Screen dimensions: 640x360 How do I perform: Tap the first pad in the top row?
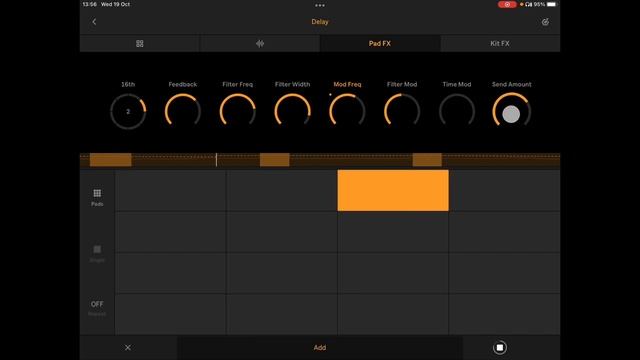coord(171,191)
